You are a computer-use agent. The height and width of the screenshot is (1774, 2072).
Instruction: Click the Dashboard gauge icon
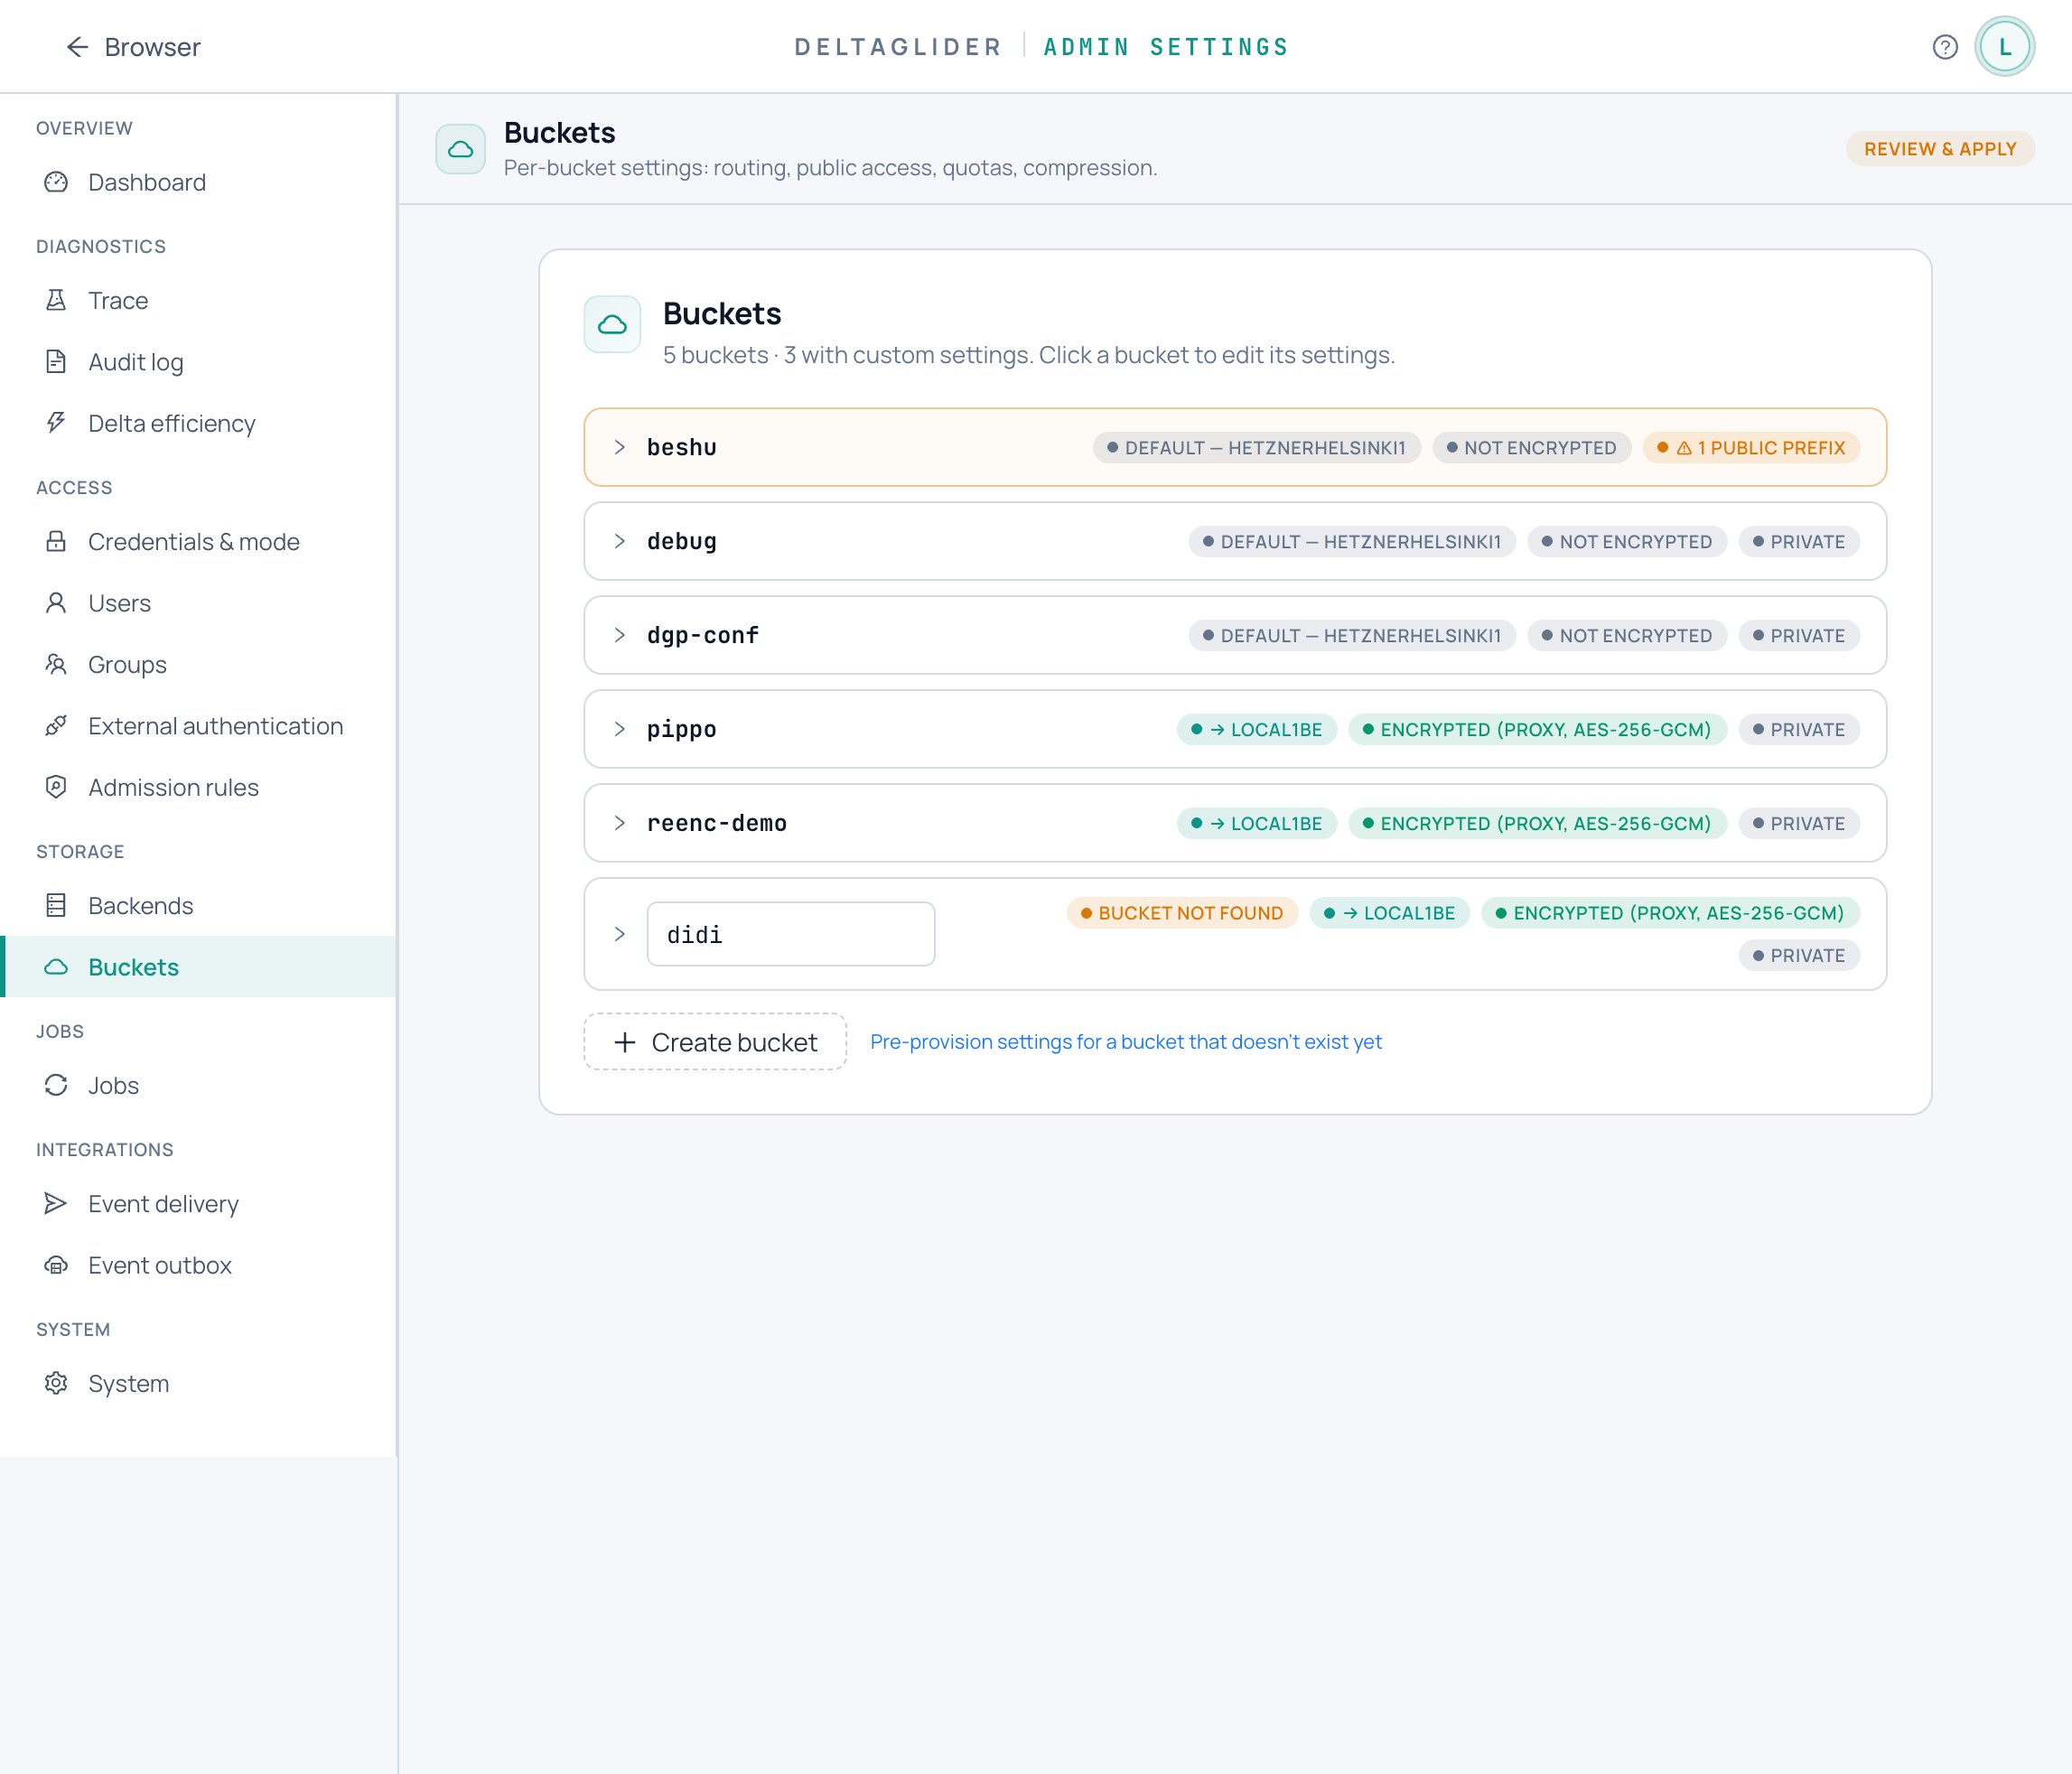tap(56, 182)
